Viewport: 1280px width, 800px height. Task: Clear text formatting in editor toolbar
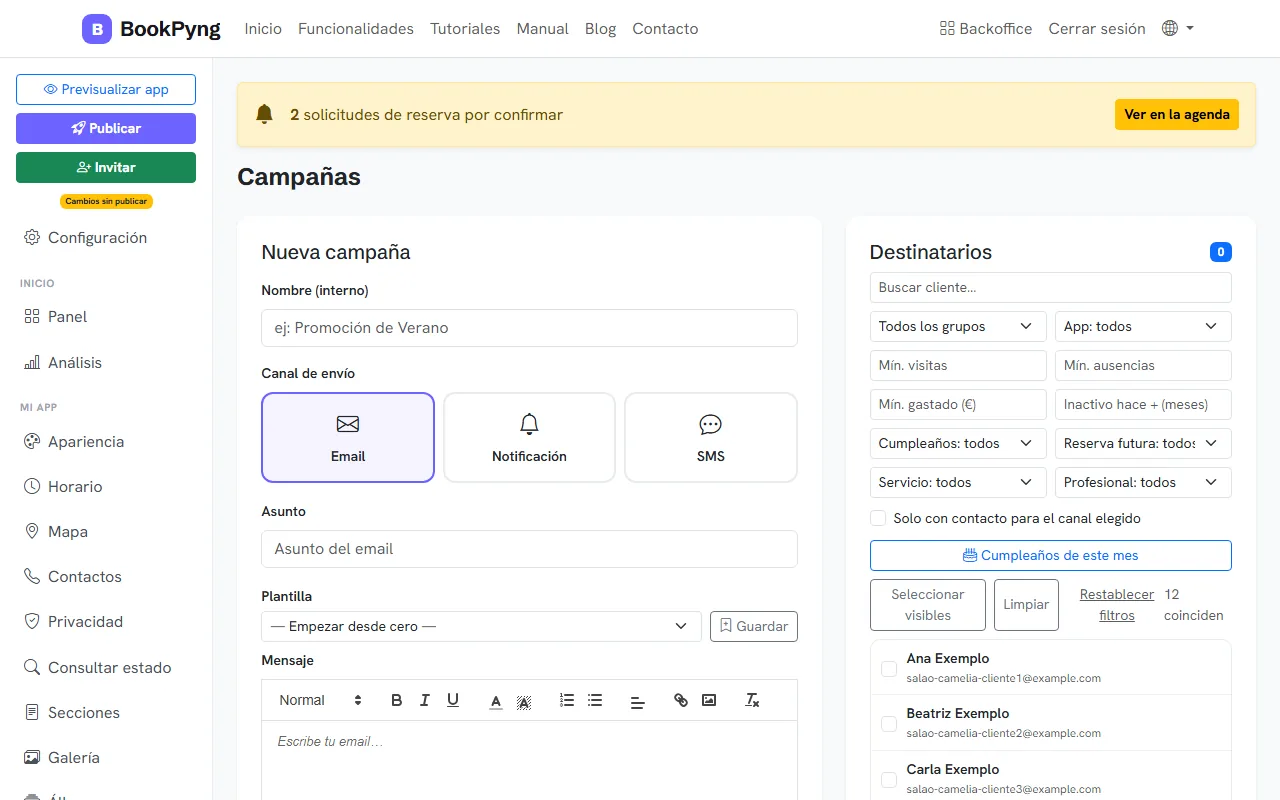(753, 700)
